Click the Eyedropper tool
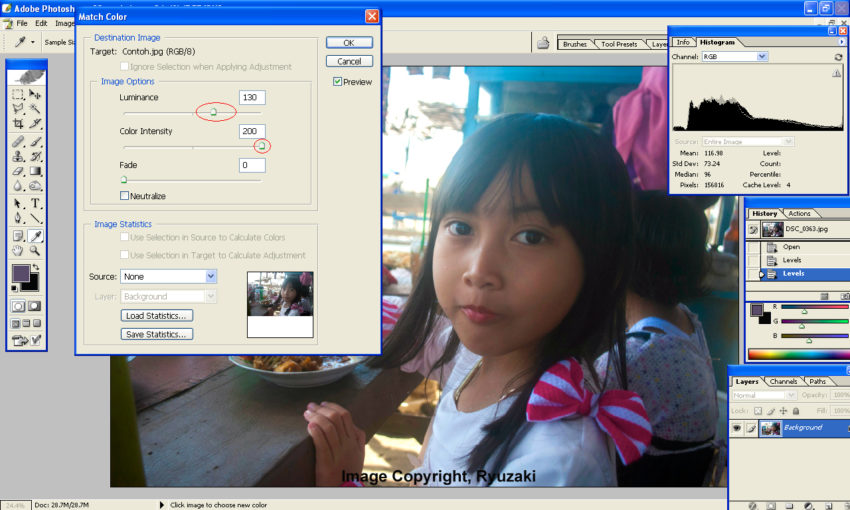Screen dimensions: 850x510 click(35, 236)
